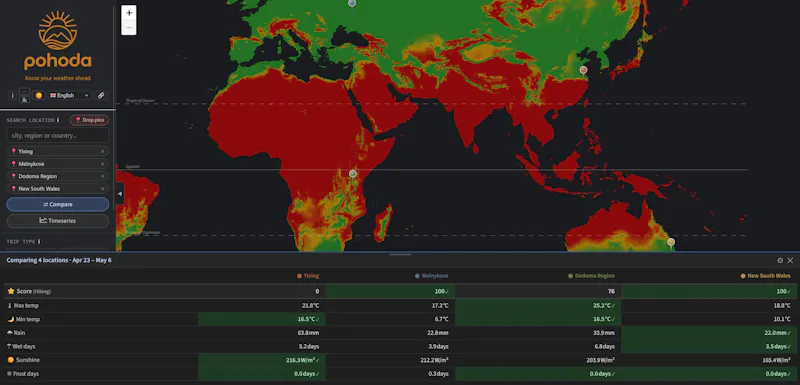Click the Dodoma Region column header
800x385 pixels.
(591, 276)
